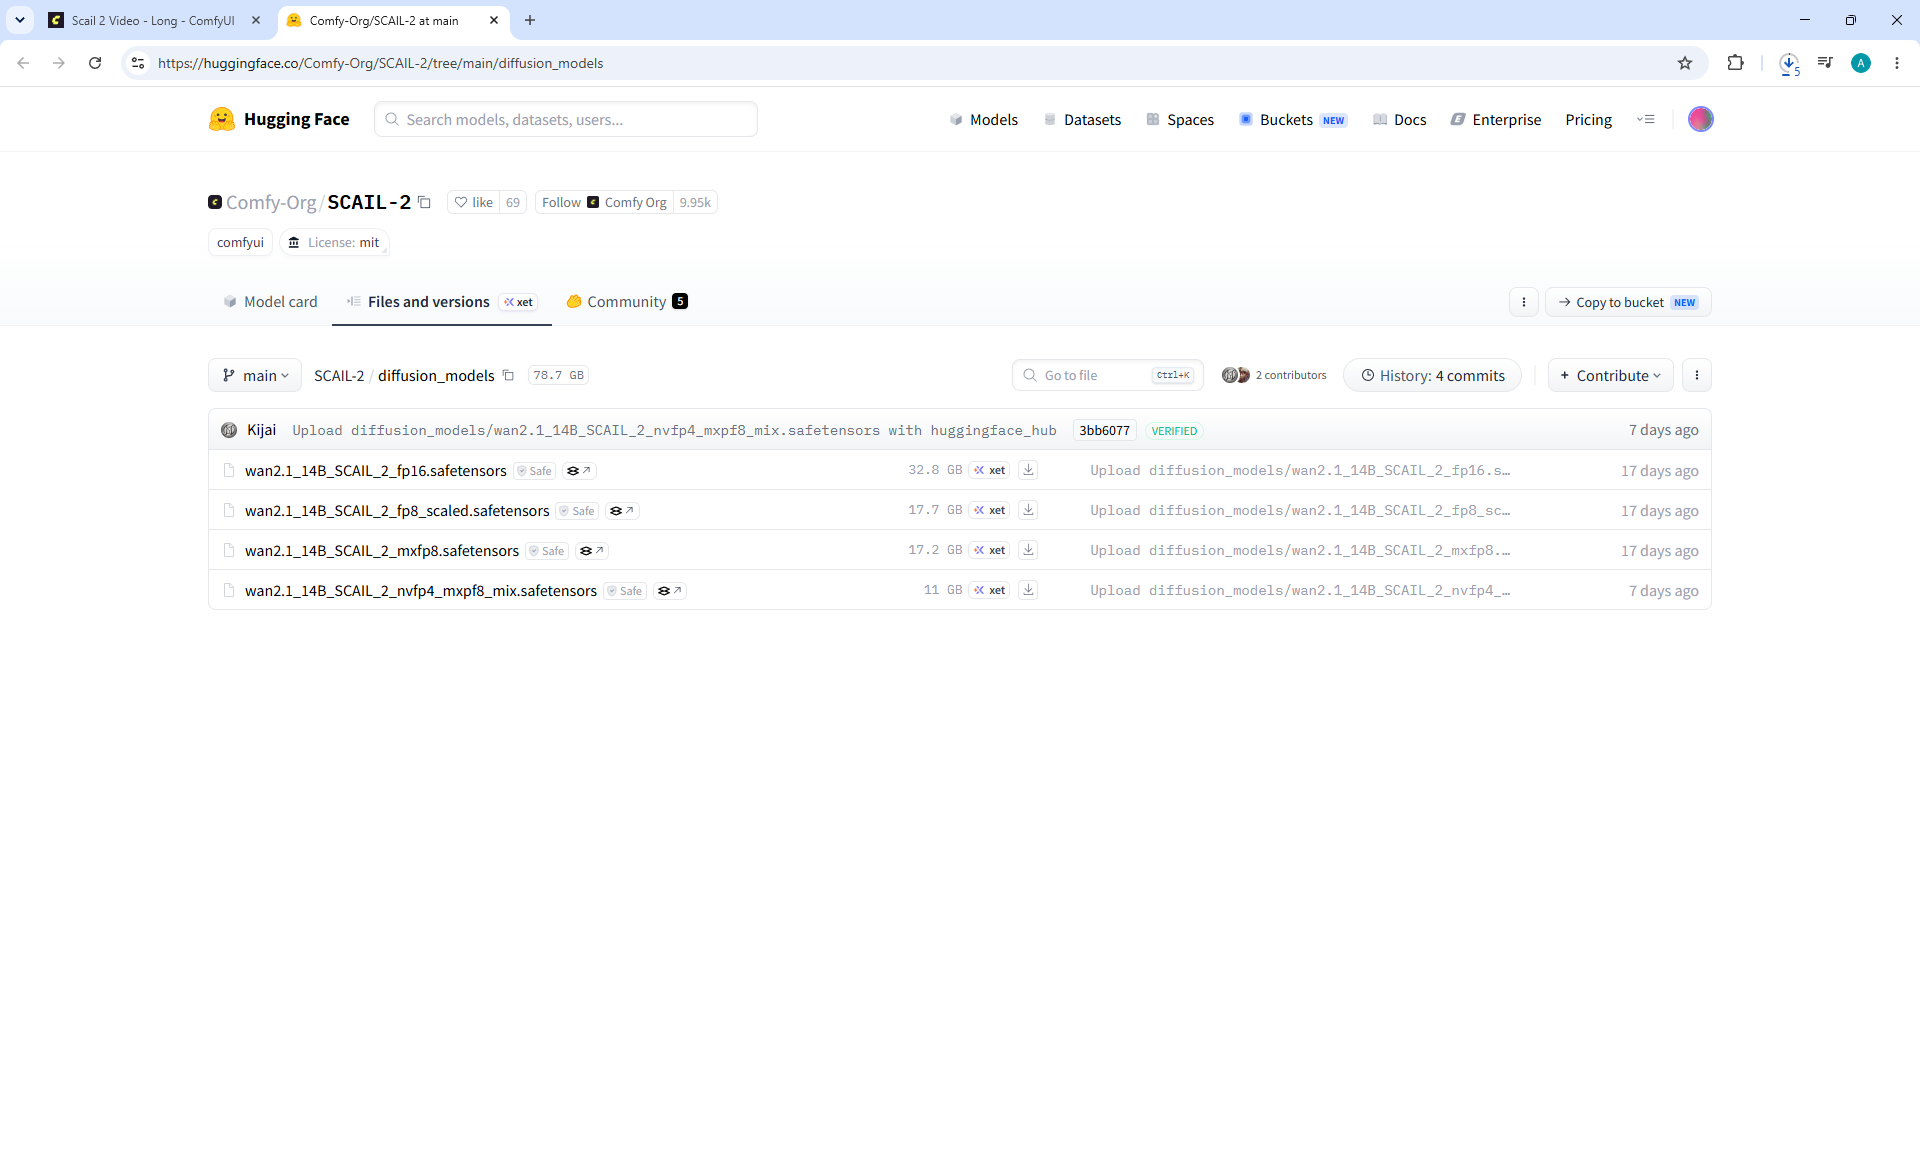Open the pointer details icon for nvfp4_mxpf8_mix file

670,591
